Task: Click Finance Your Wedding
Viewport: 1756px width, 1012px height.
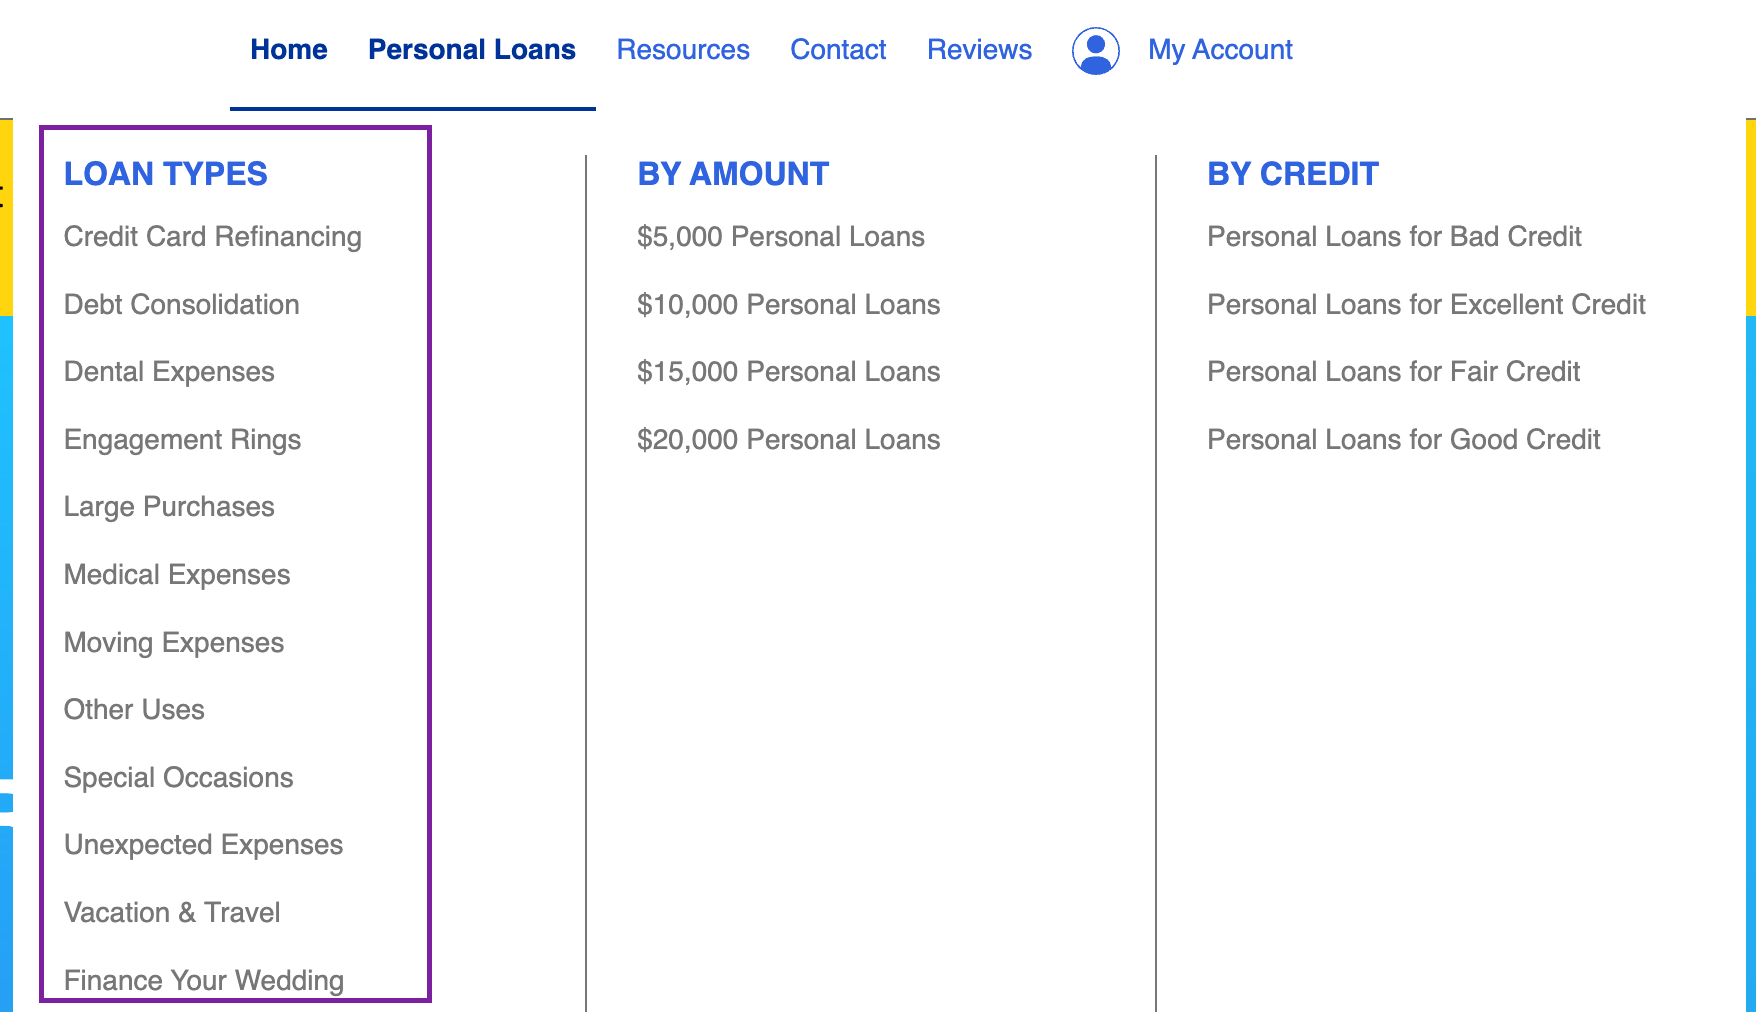Action: (204, 980)
